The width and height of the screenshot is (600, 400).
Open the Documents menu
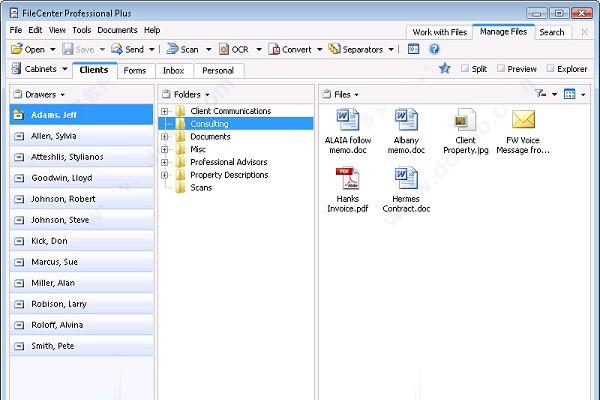pyautogui.click(x=117, y=30)
